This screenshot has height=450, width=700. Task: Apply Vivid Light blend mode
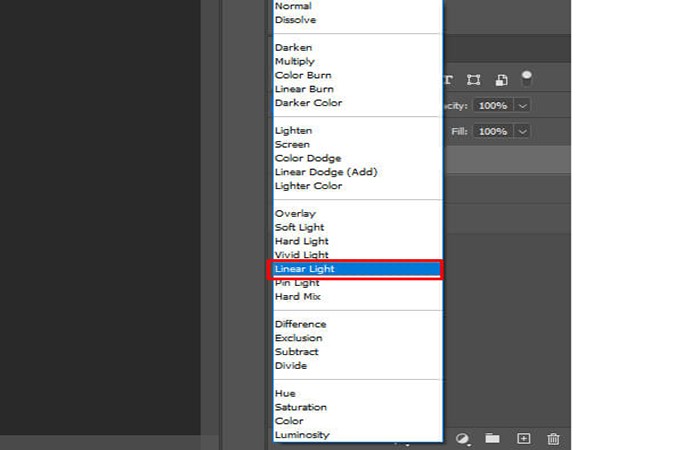pyautogui.click(x=358, y=254)
